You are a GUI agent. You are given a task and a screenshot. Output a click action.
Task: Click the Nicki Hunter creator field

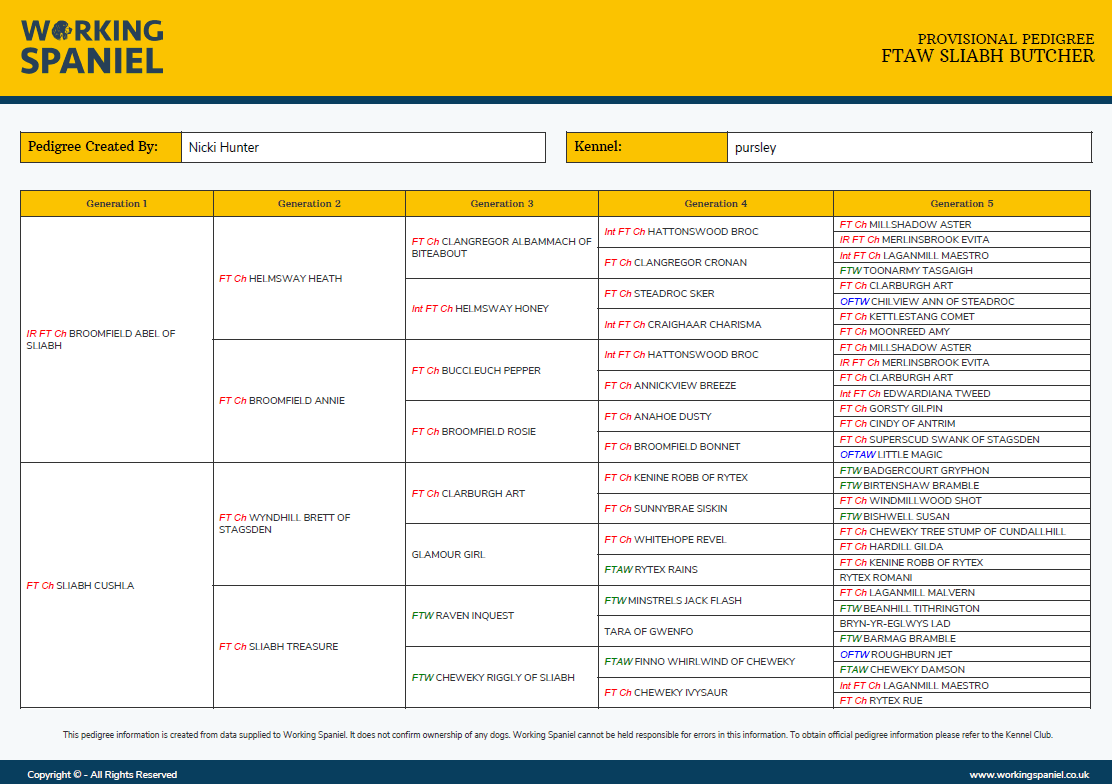(x=362, y=147)
